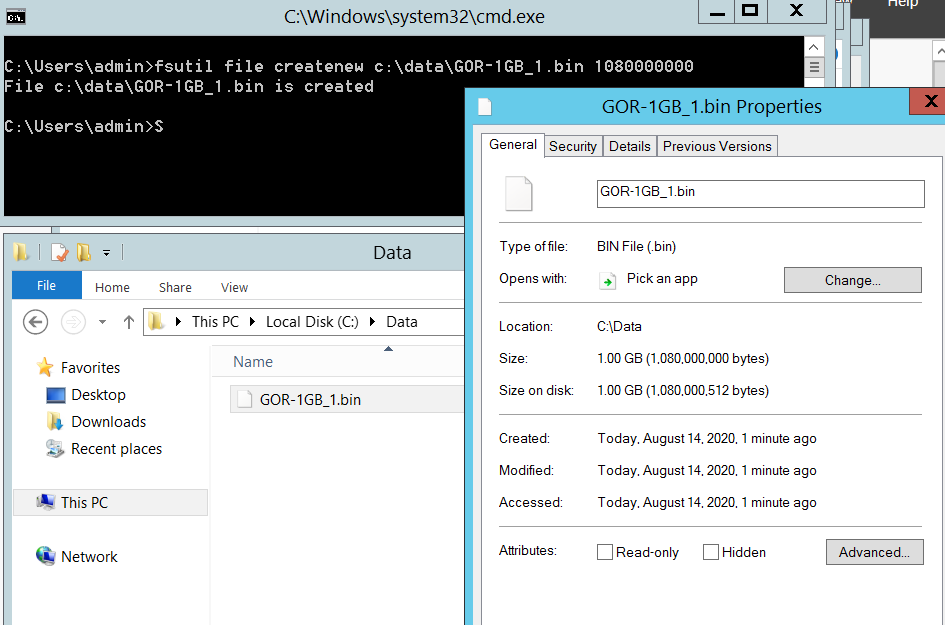Select Local Disk (C:) breadcrumb

click(x=312, y=322)
